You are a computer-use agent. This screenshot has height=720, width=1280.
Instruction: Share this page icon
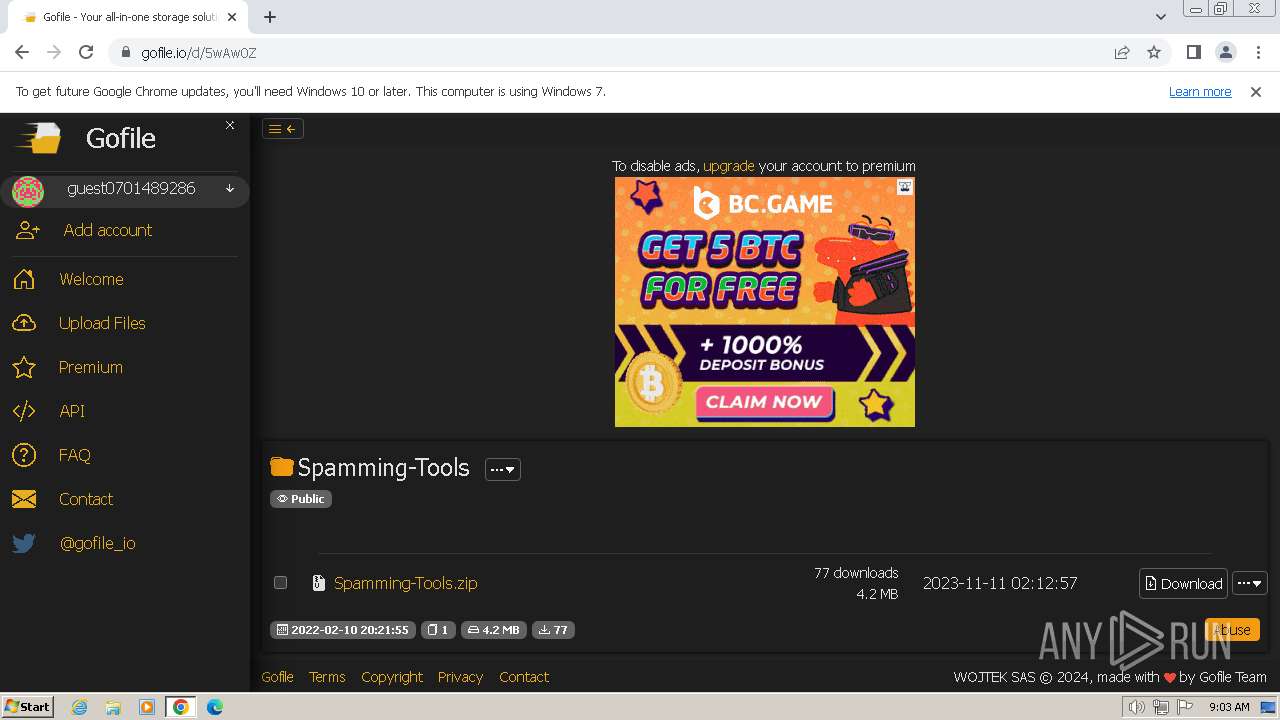point(1122,52)
